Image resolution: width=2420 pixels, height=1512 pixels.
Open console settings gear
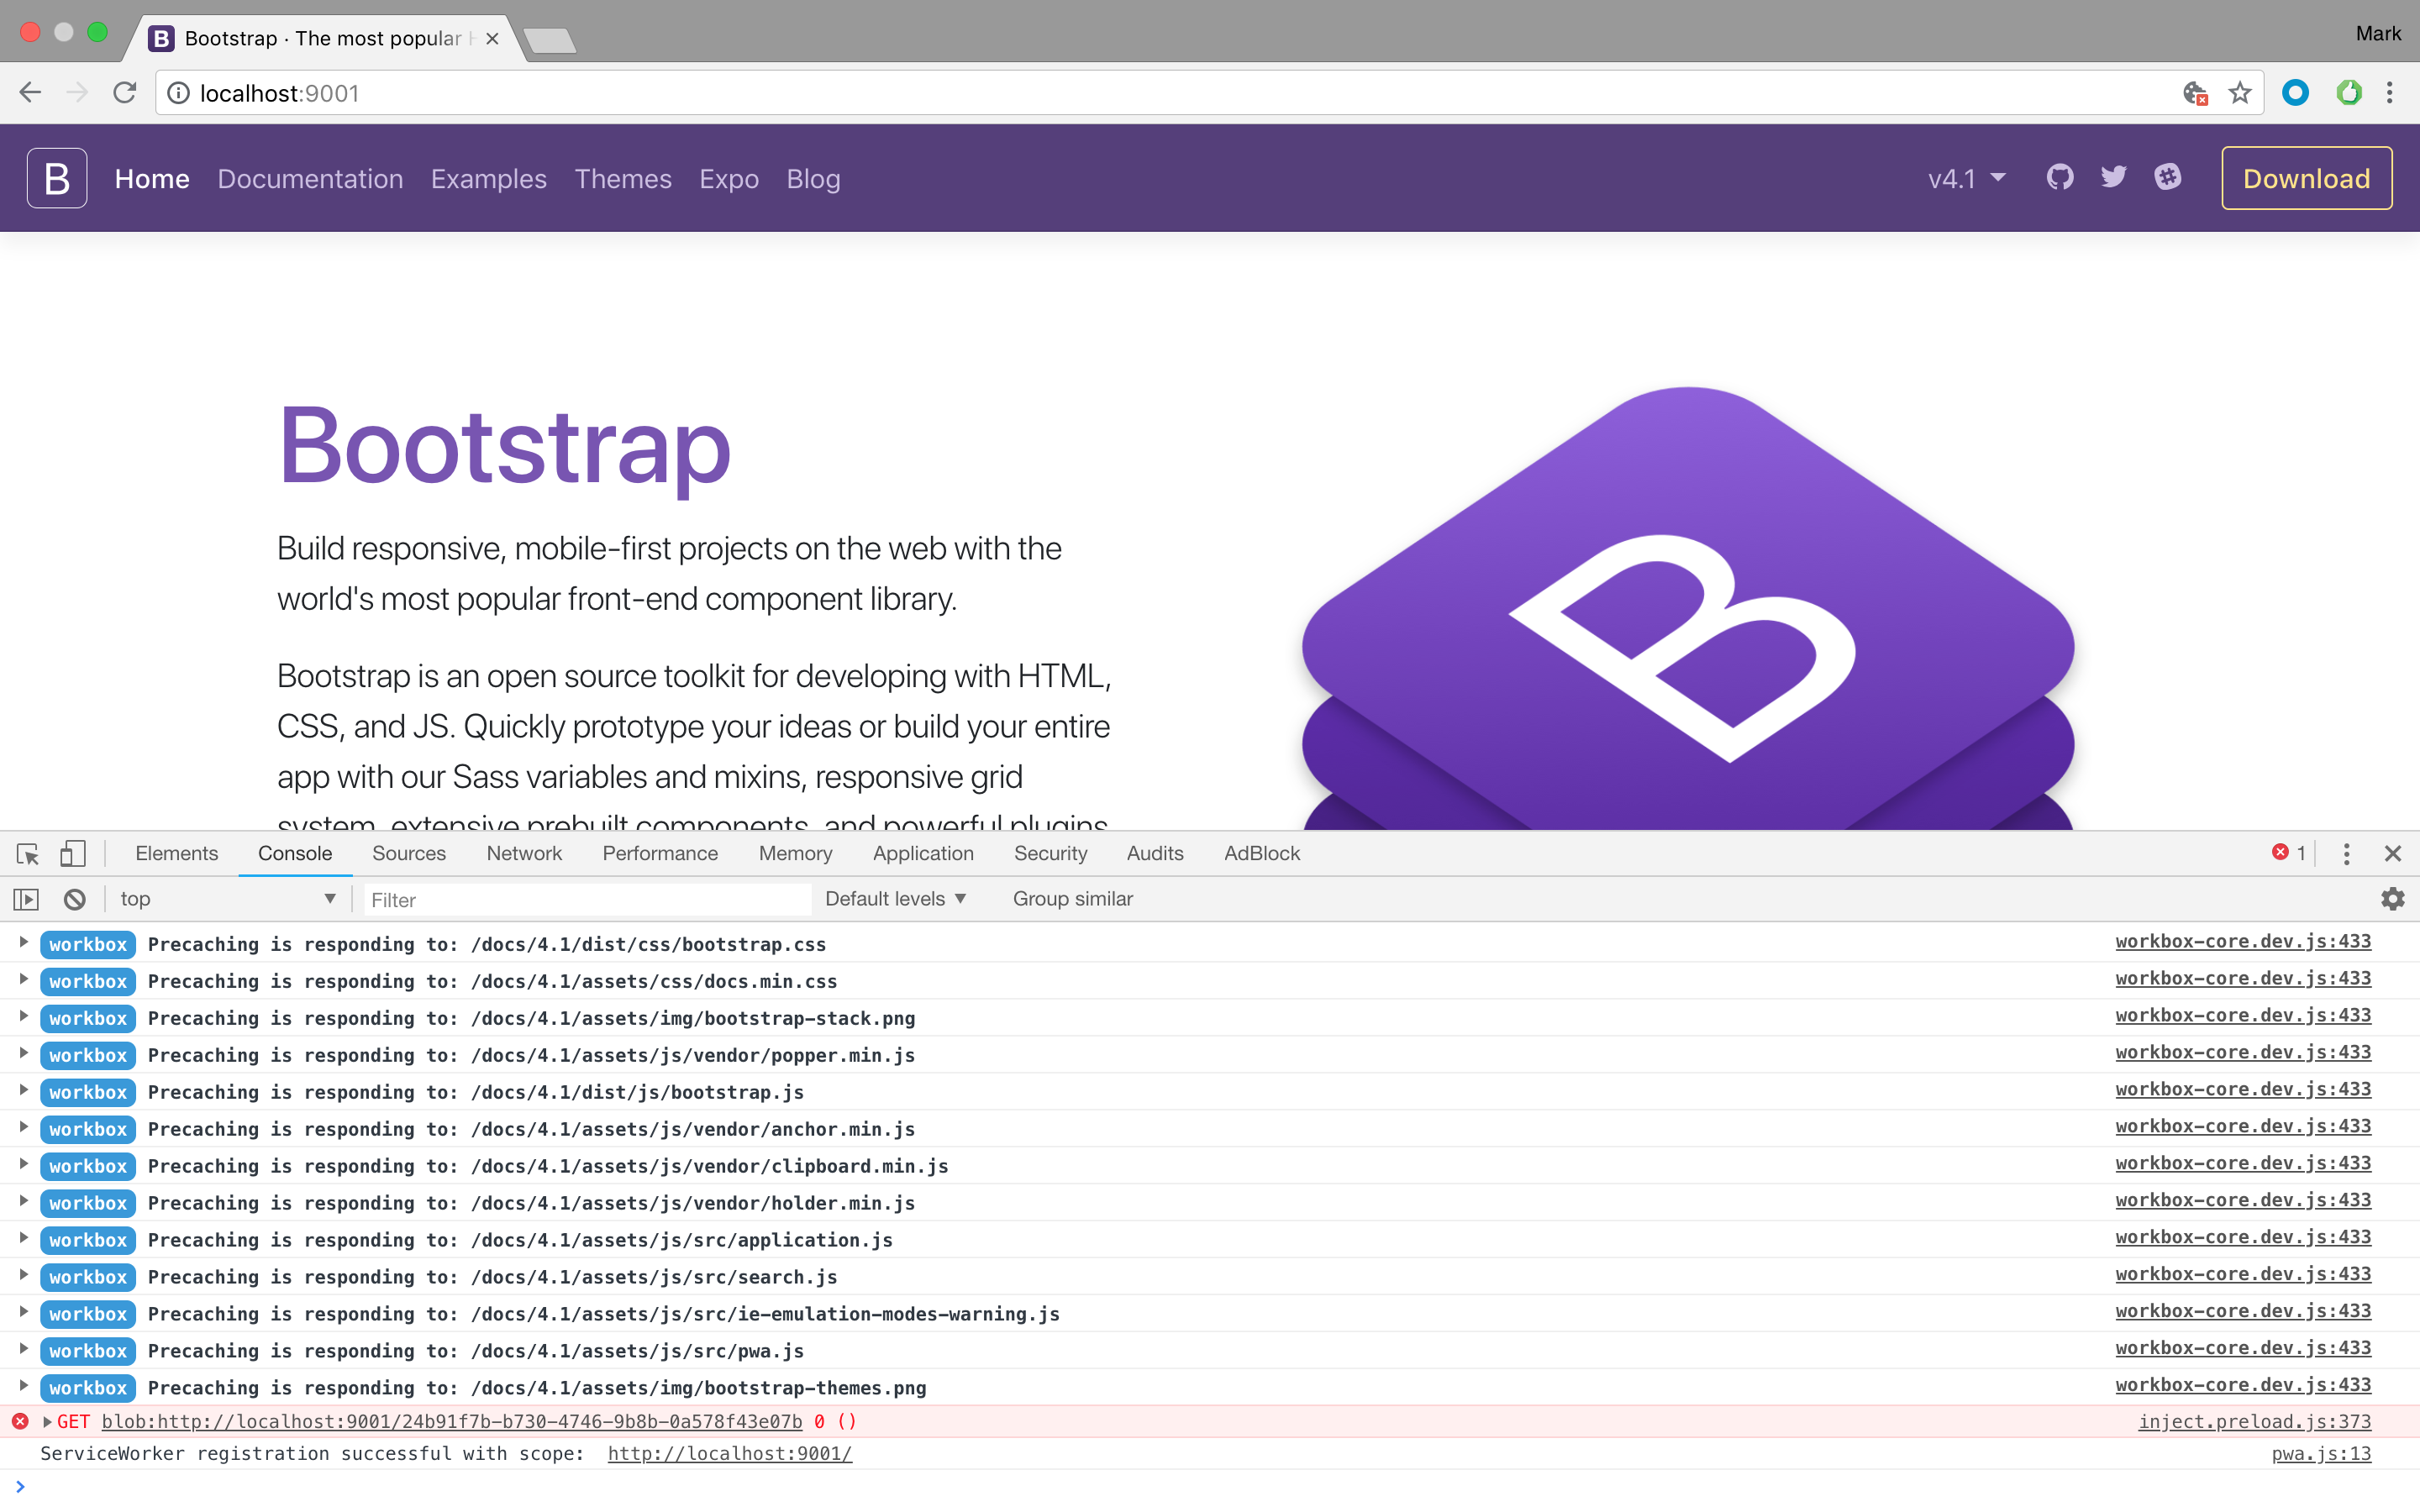(x=2392, y=899)
